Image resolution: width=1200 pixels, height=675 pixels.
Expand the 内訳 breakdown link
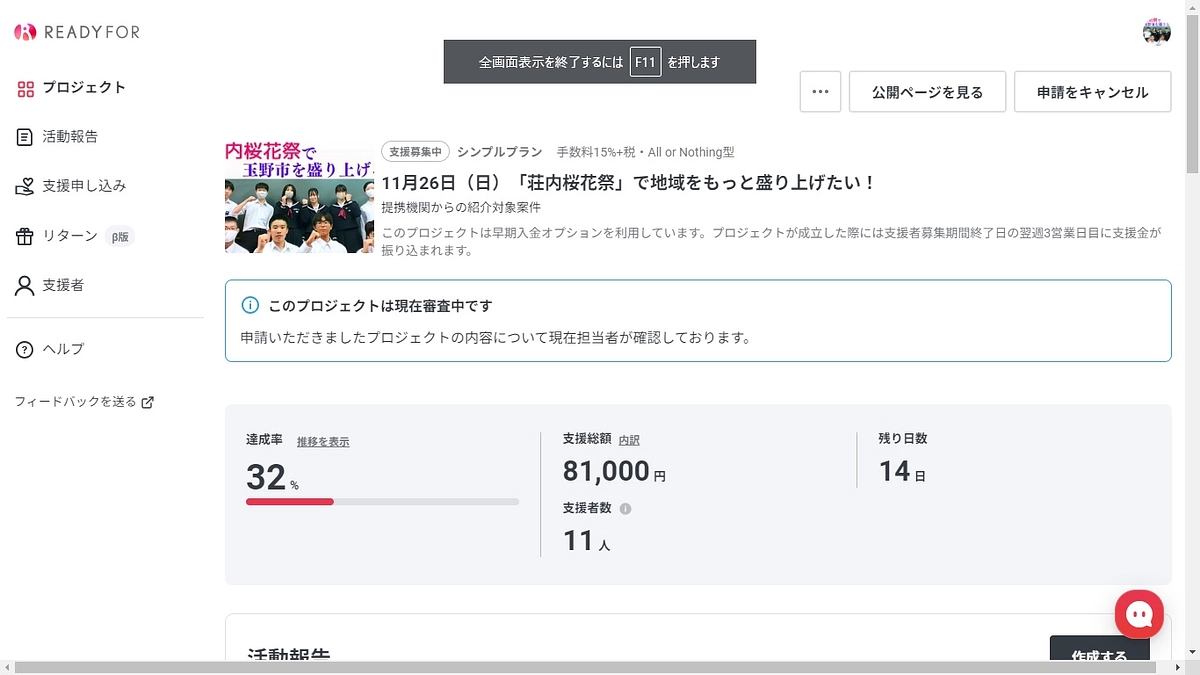pos(629,440)
